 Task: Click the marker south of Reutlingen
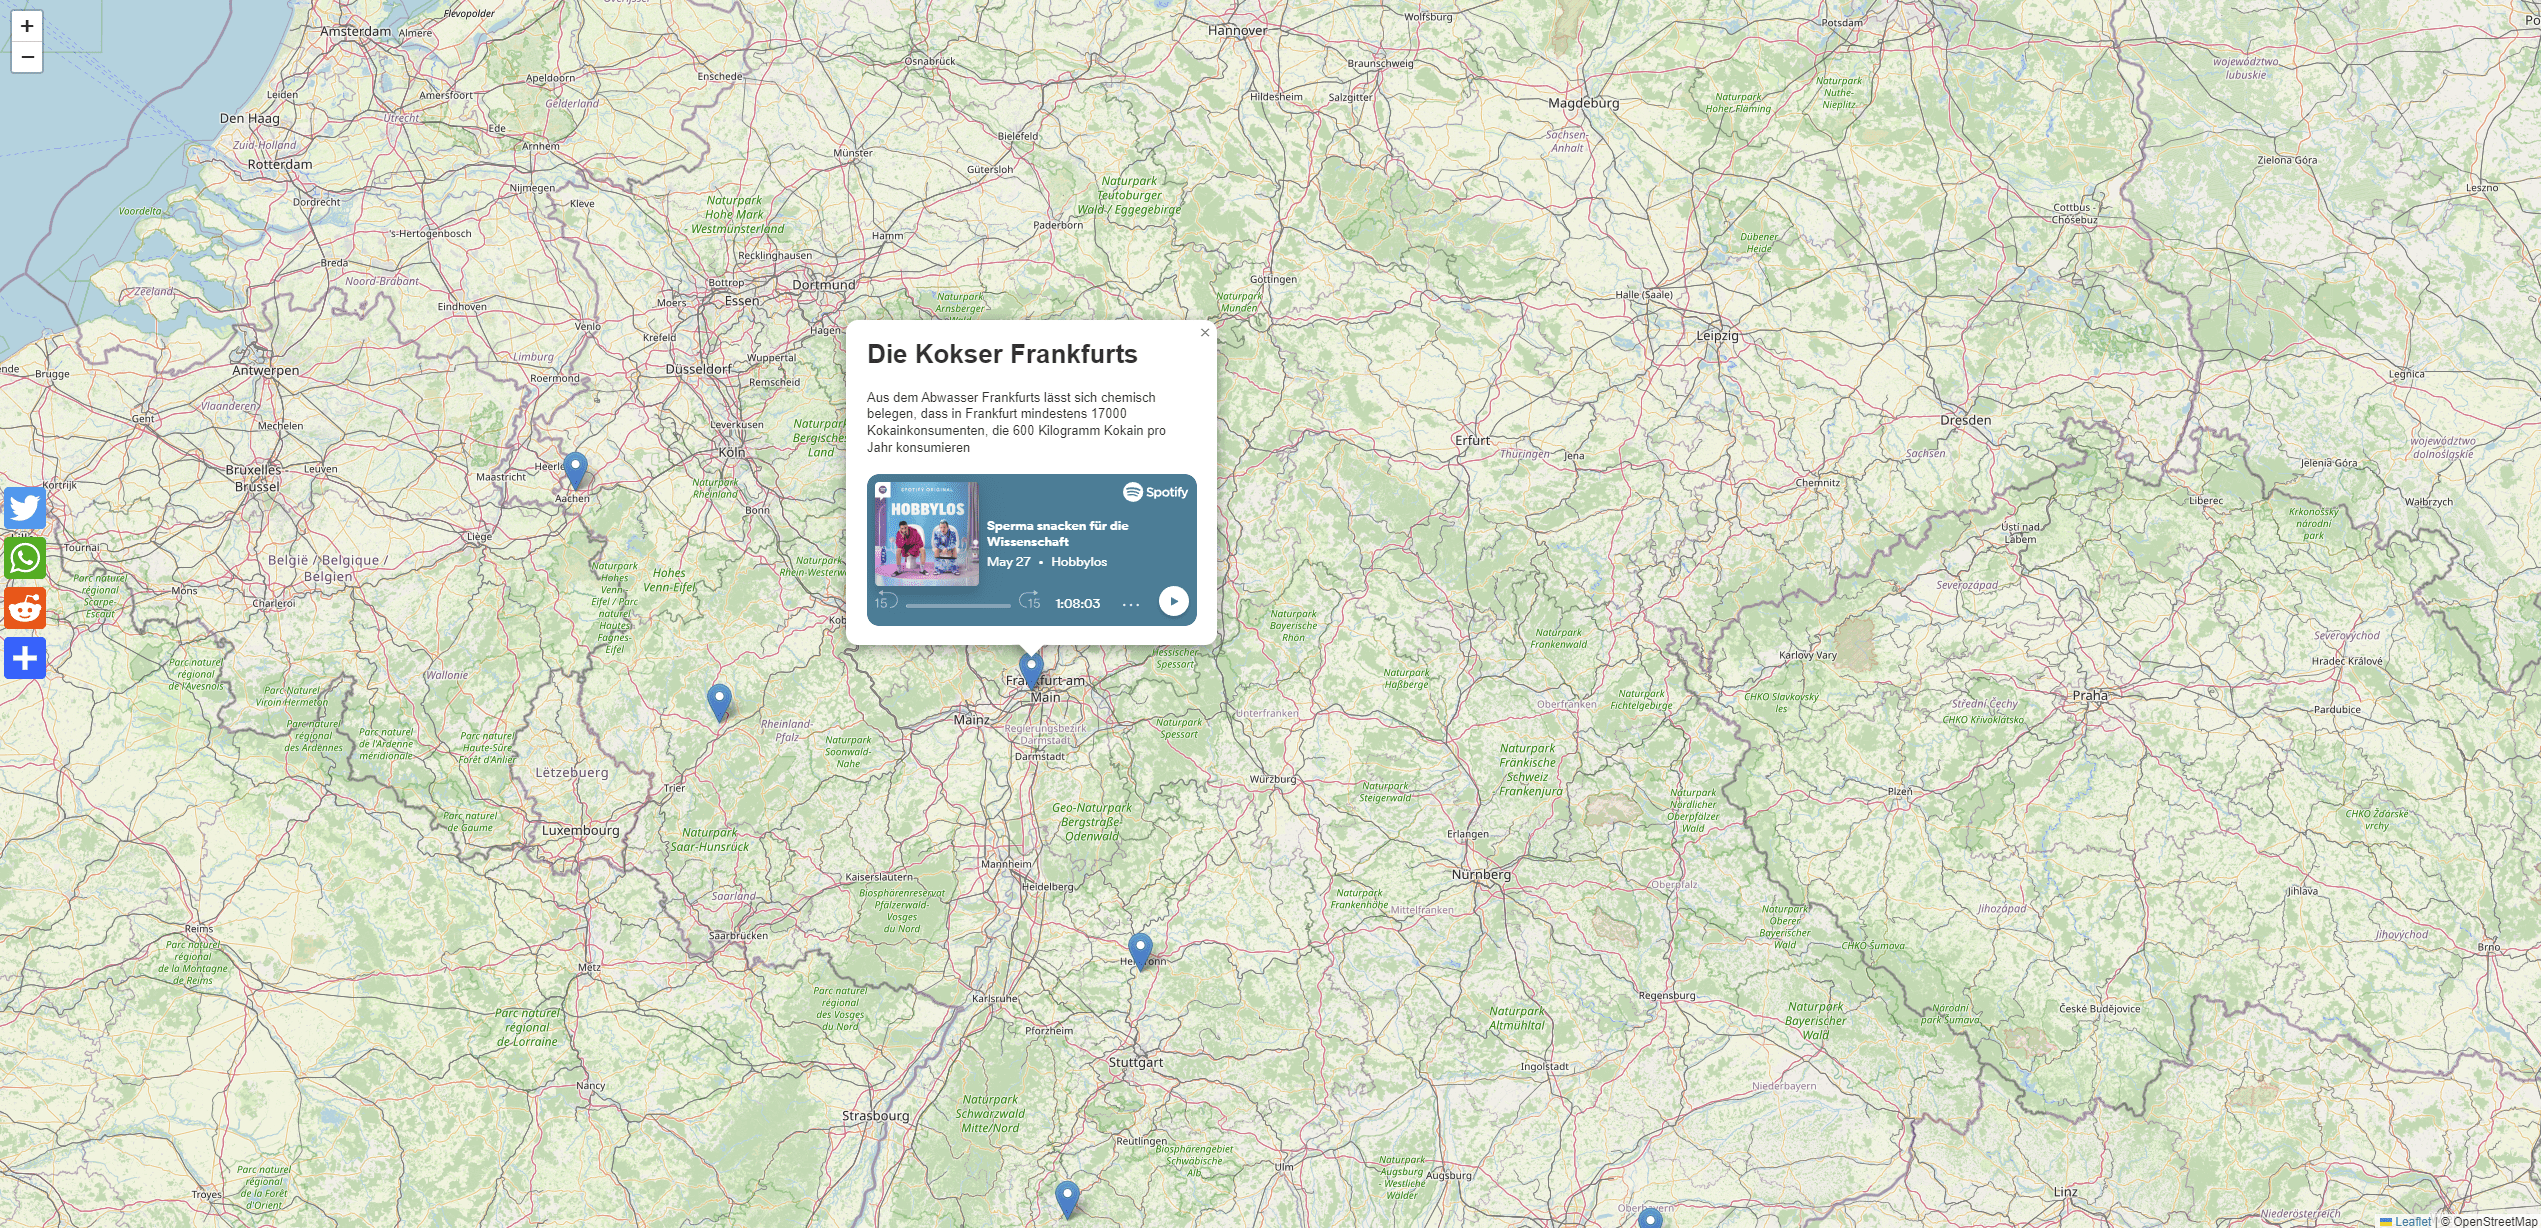[x=1067, y=1197]
